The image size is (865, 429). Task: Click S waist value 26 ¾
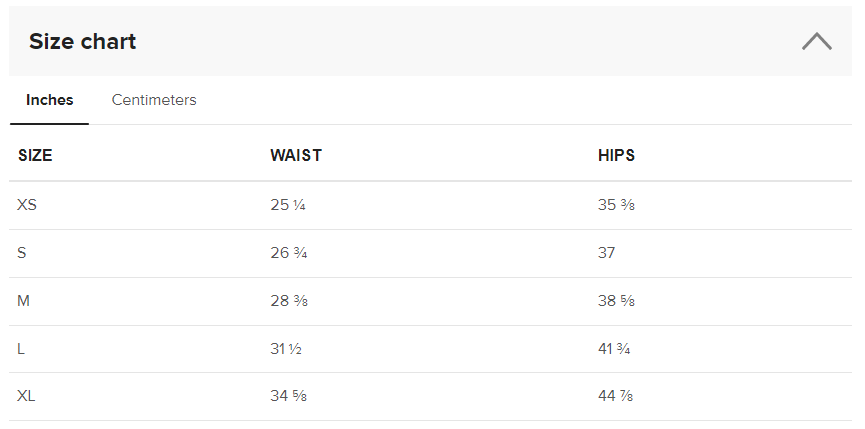[288, 253]
